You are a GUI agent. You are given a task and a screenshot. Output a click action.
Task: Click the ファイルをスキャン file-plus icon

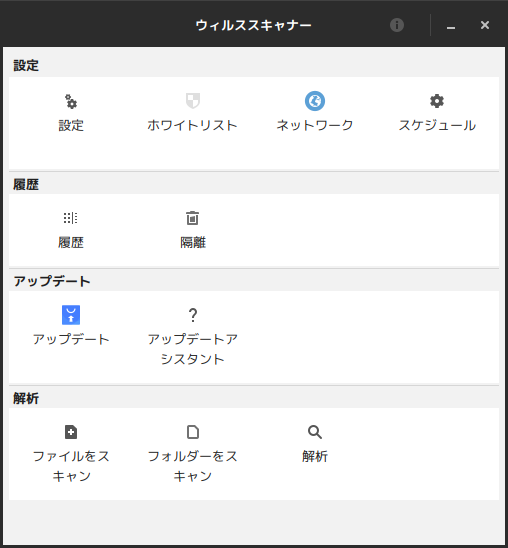coord(71,432)
